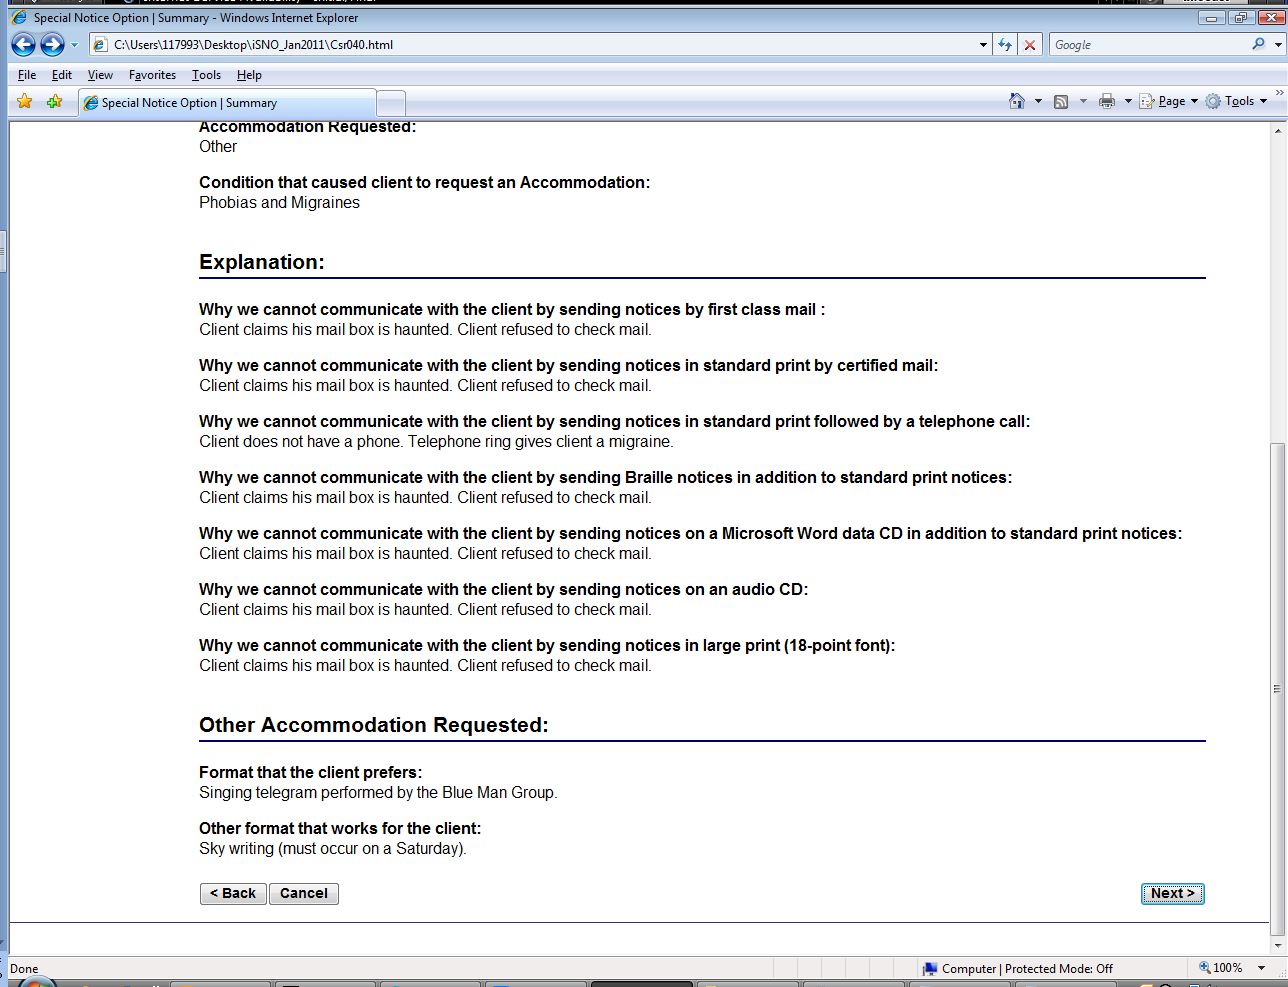Click the Internet Explorer icon in title bar

[x=19, y=17]
